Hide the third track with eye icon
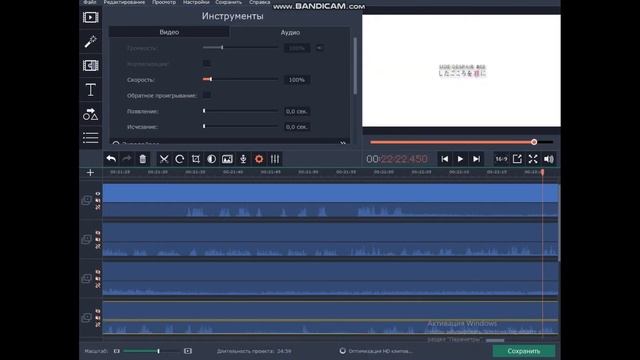This screenshot has height=360, width=640. pyautogui.click(x=98, y=272)
